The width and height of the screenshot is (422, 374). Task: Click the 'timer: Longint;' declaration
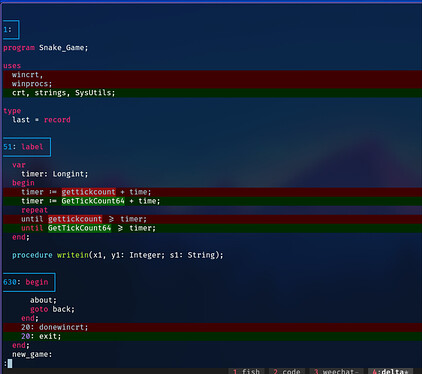point(55,174)
